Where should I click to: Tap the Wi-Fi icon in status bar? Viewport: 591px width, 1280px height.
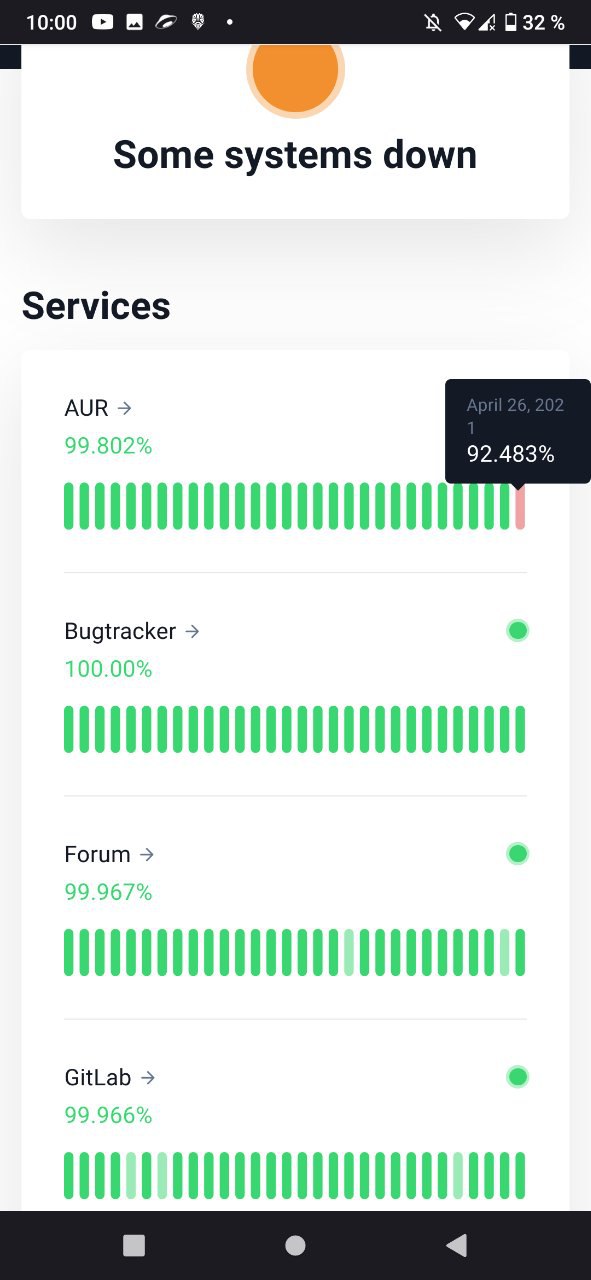pyautogui.click(x=463, y=22)
